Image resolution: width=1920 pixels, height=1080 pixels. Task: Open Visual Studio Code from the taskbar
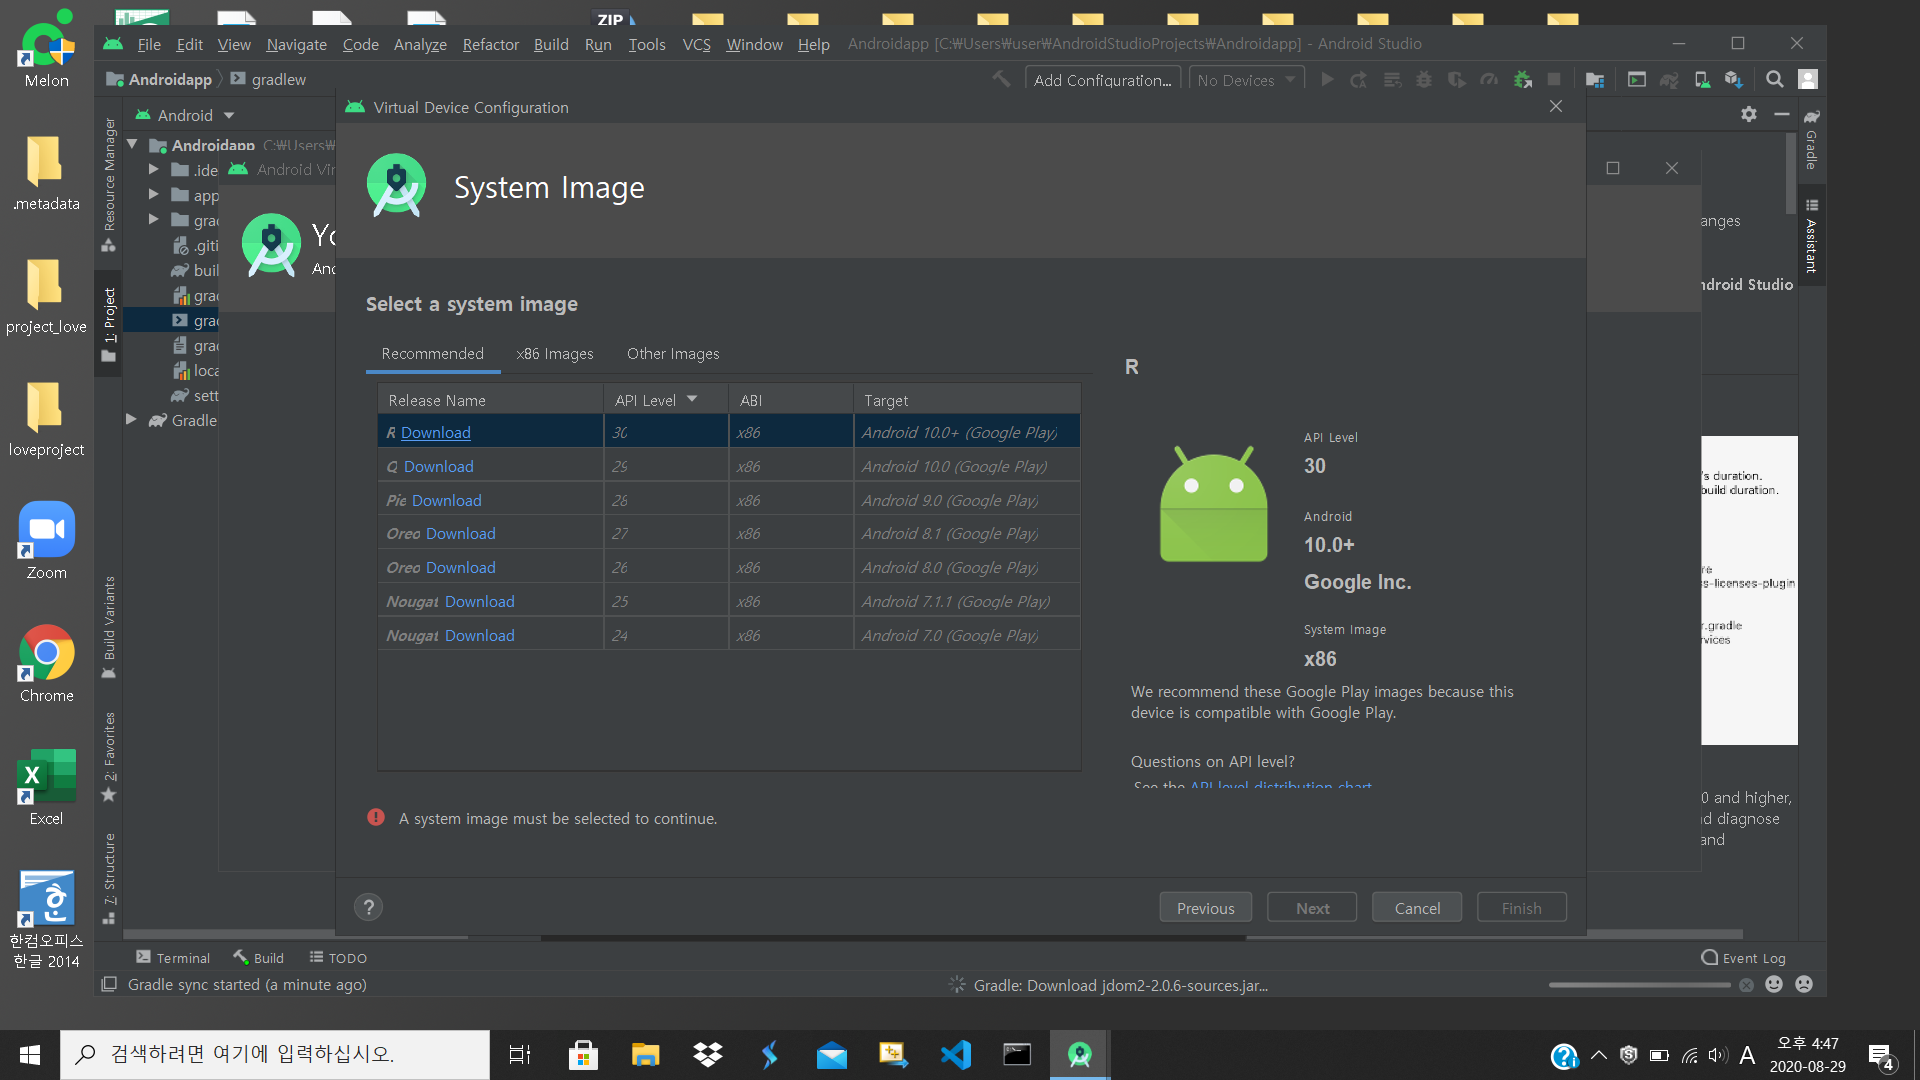click(x=955, y=1054)
